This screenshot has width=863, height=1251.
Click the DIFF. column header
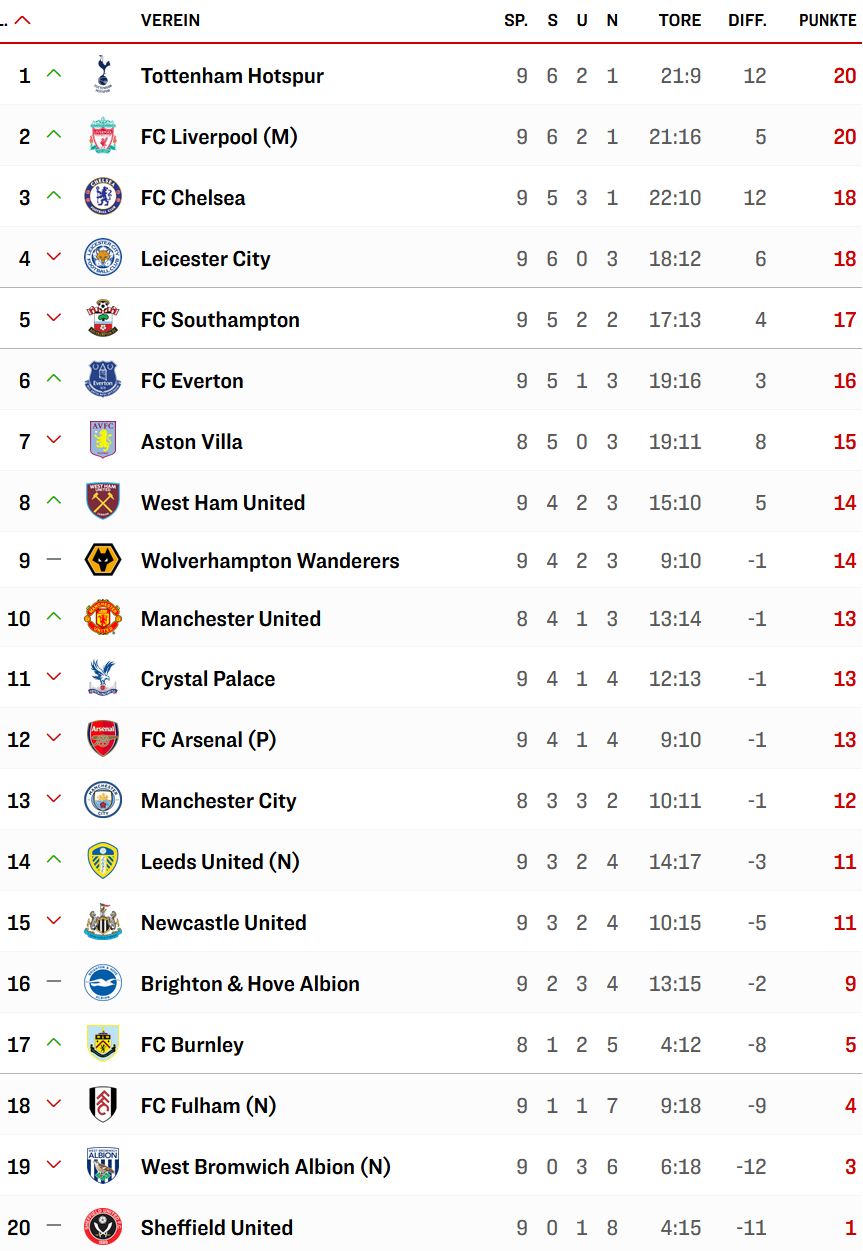(x=747, y=20)
